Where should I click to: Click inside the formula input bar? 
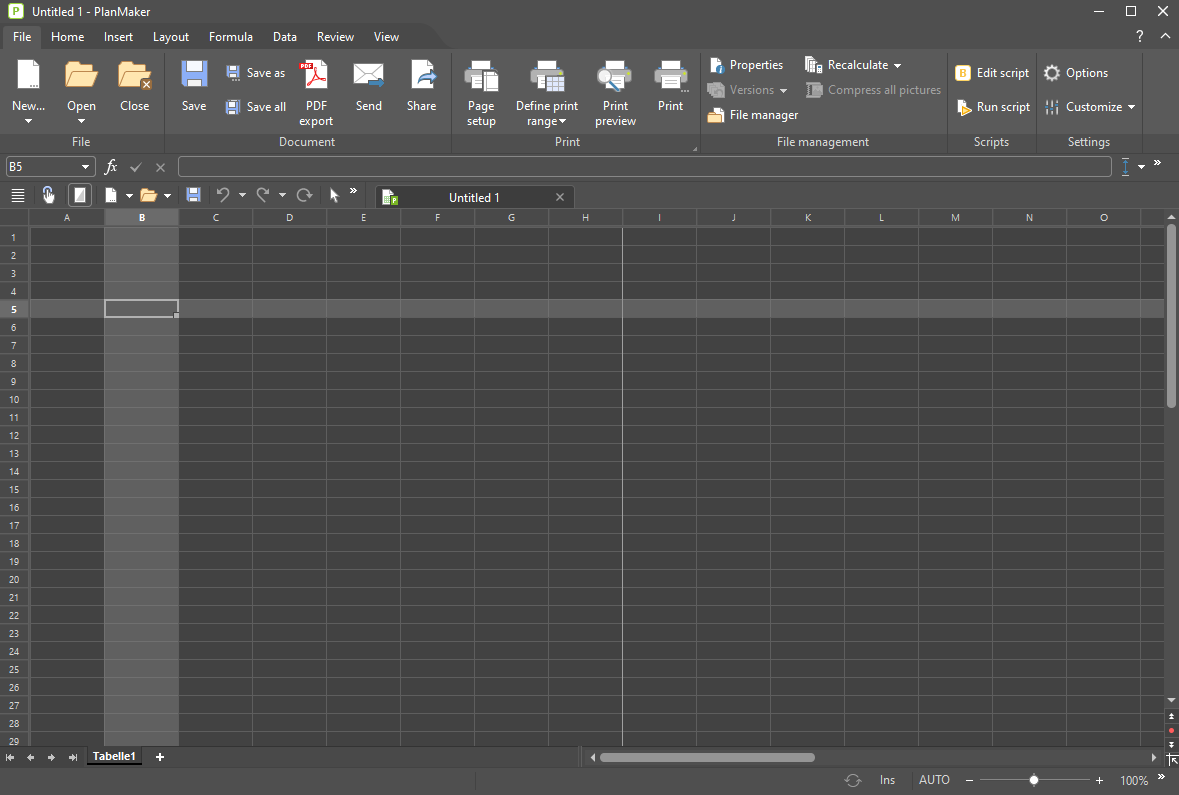pos(643,167)
